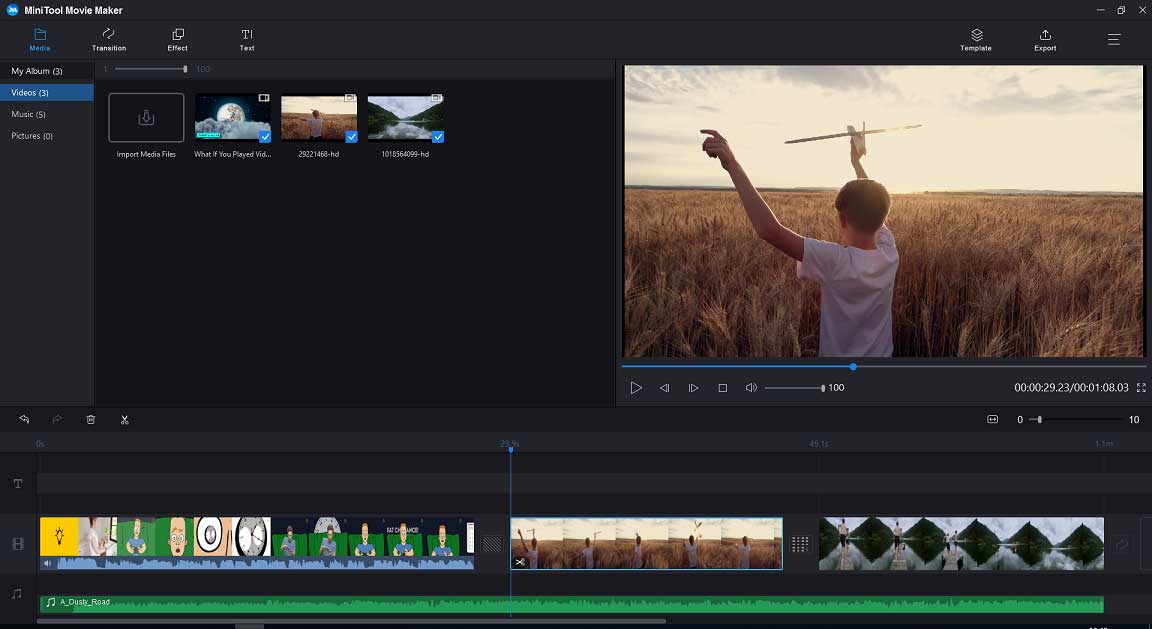Open the hamburger main menu
This screenshot has width=1152, height=629.
tap(1114, 40)
